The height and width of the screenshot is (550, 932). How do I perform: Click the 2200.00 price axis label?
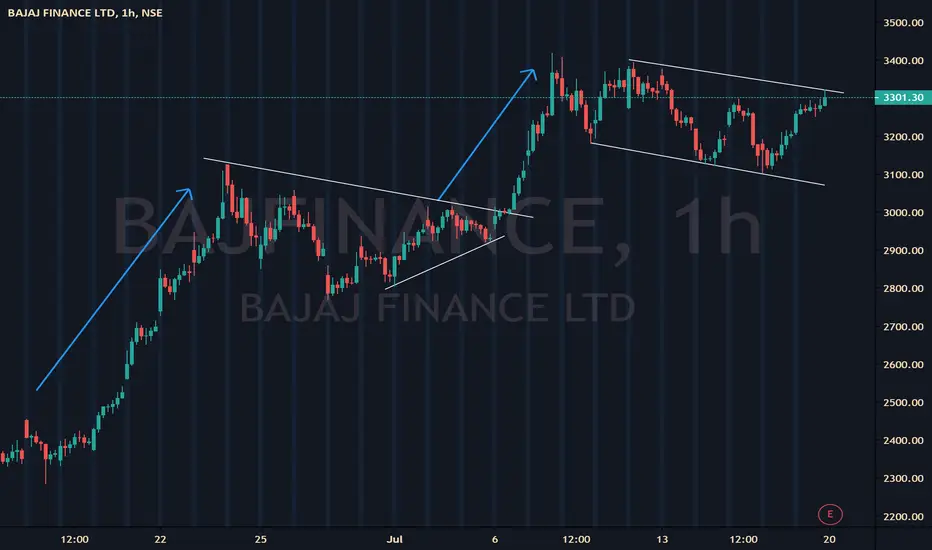(x=903, y=517)
